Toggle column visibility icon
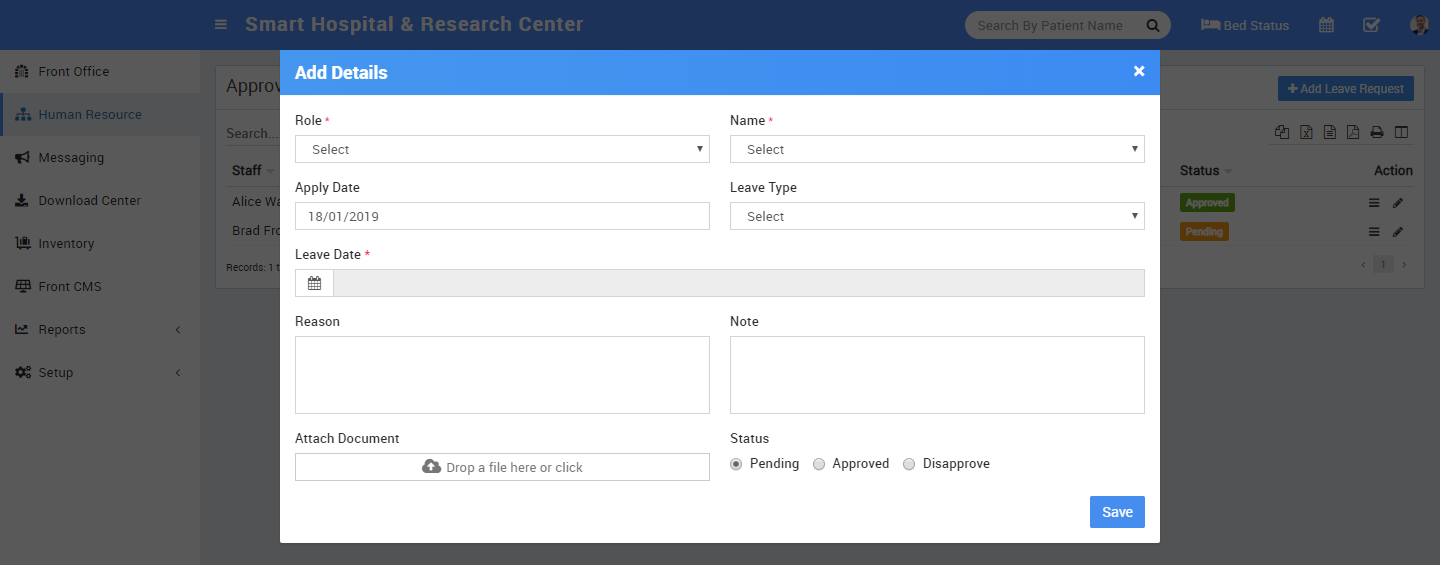Screen dimensions: 1440x565 click(1401, 132)
